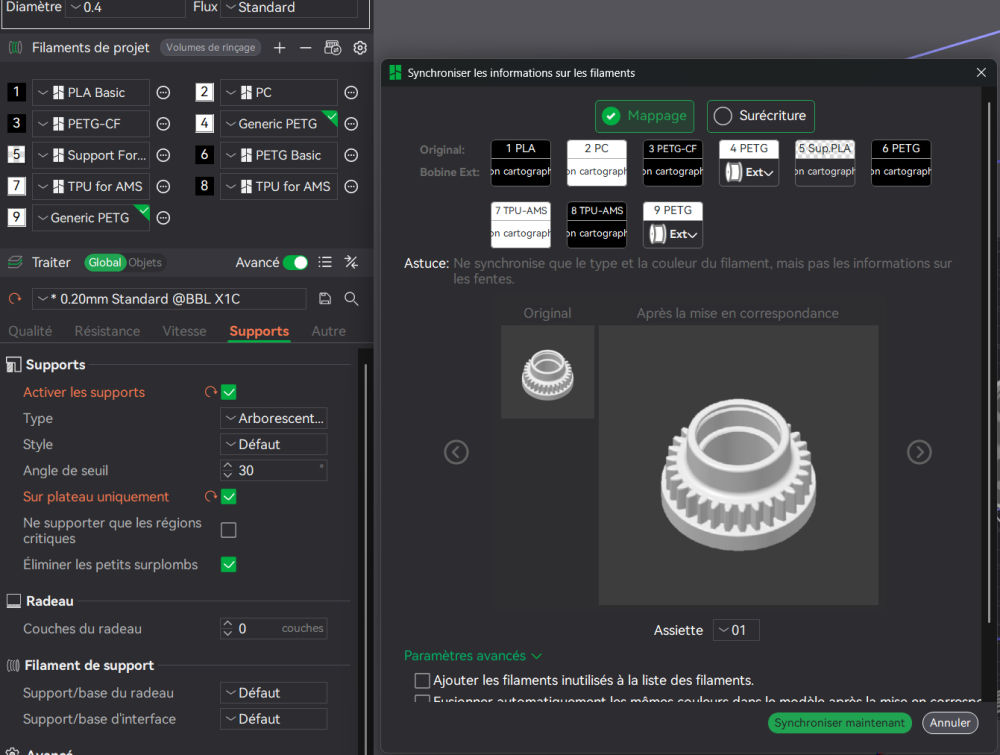Save the 0.20mm Standard process preset

coord(325,298)
